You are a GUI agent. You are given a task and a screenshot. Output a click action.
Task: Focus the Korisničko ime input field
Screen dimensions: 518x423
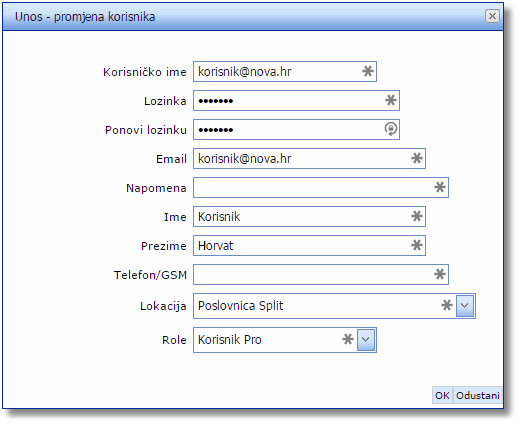285,71
